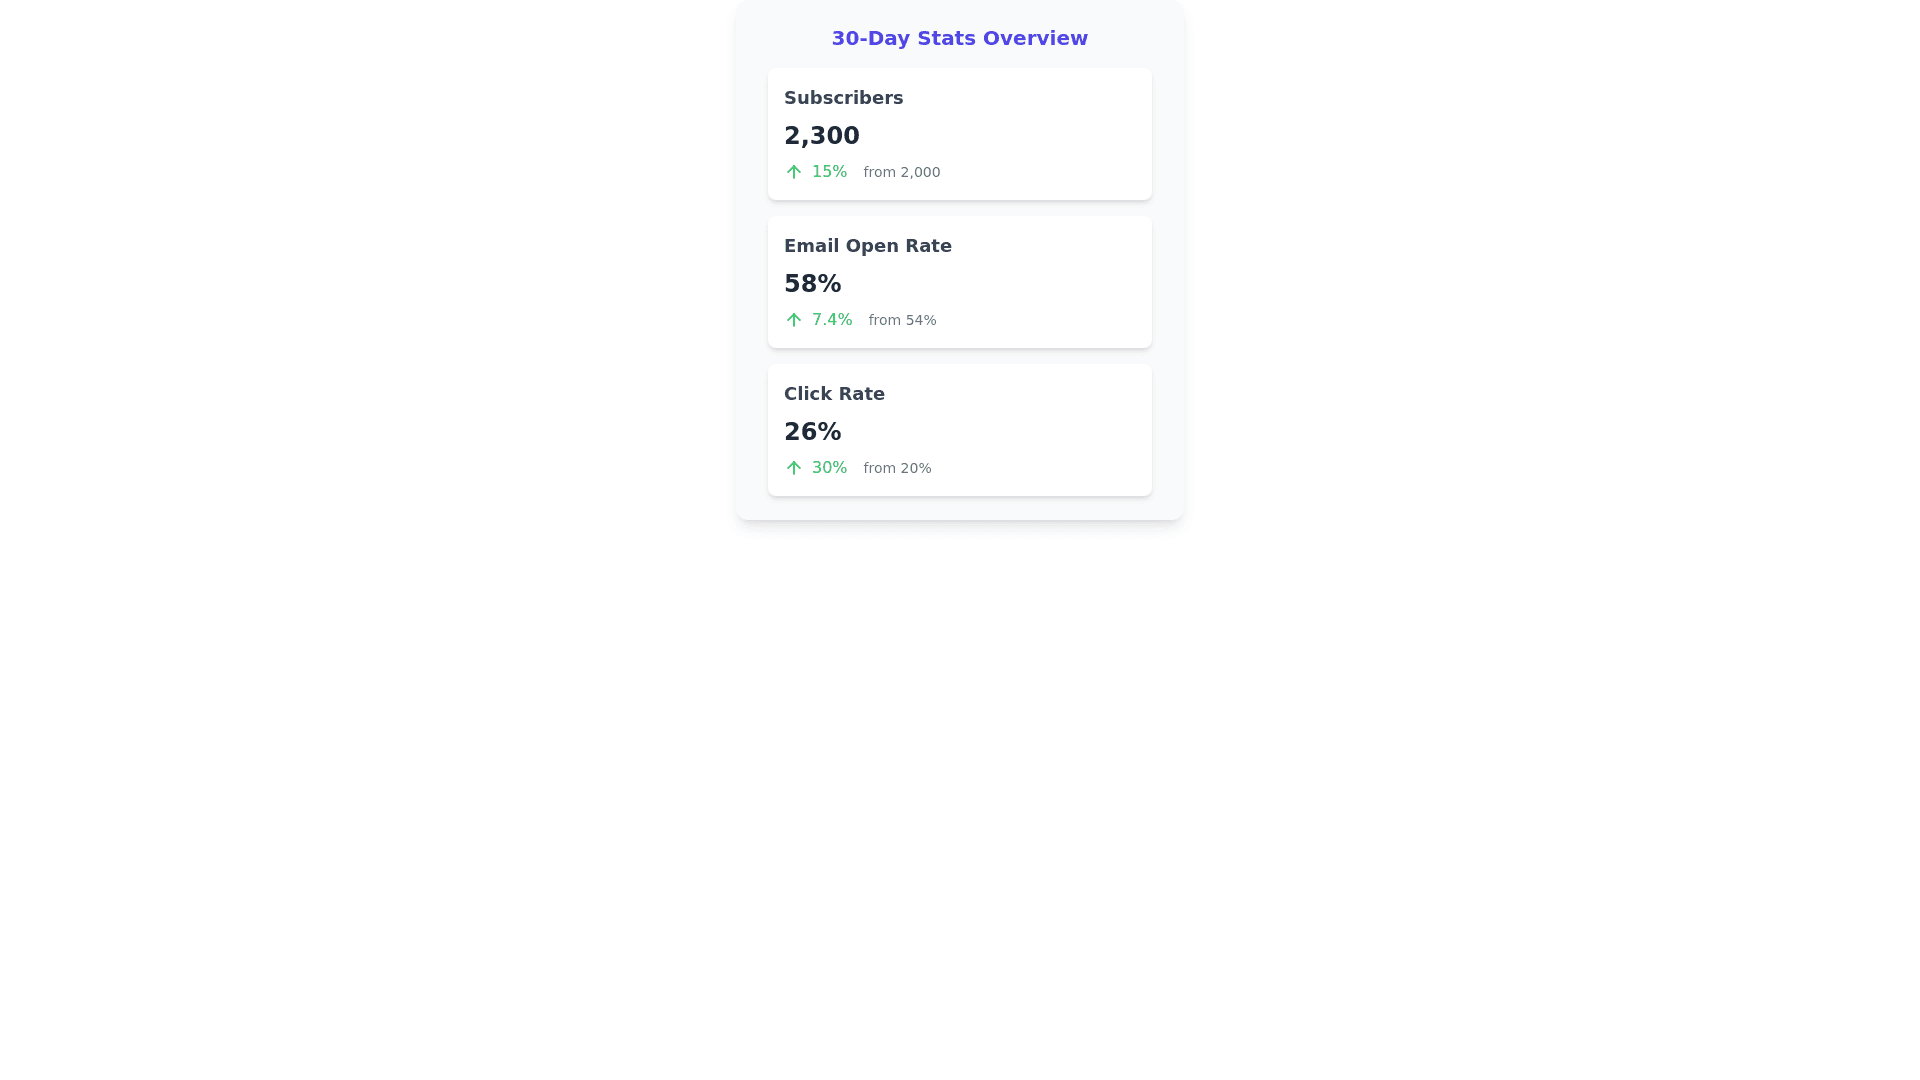Image resolution: width=1920 pixels, height=1080 pixels.
Task: Select the Click Rate card title
Action: click(x=834, y=394)
